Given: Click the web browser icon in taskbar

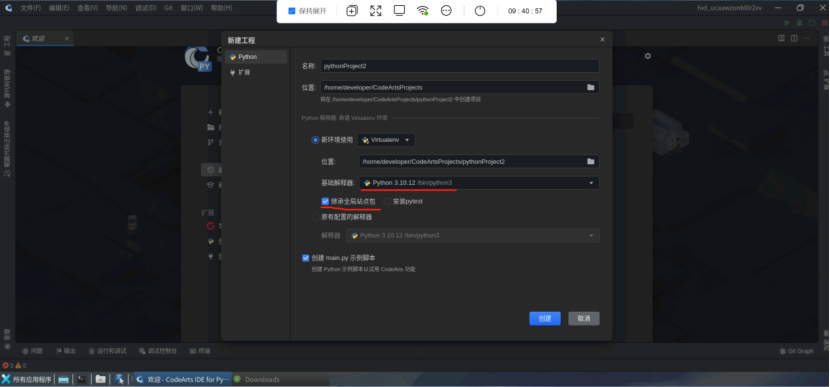Looking at the screenshot, I should pos(119,379).
